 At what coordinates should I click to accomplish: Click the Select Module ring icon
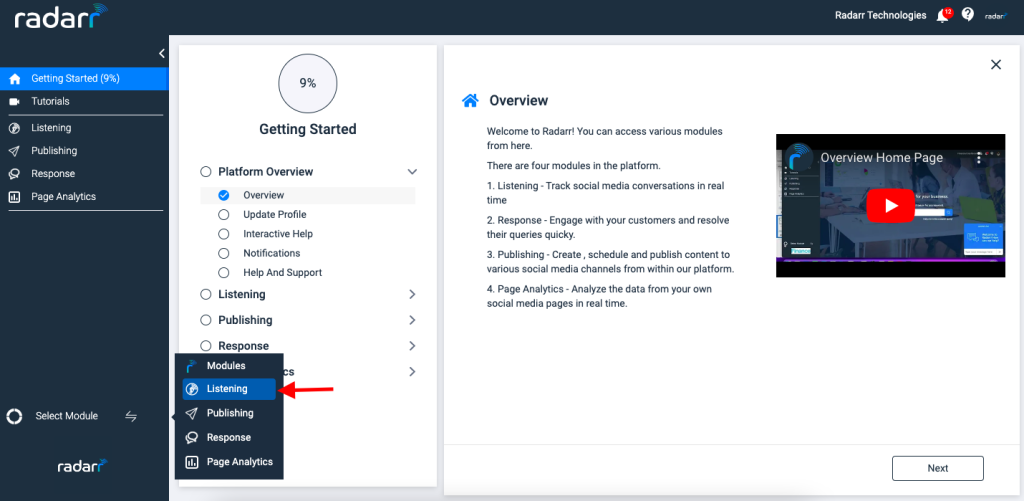click(x=14, y=416)
